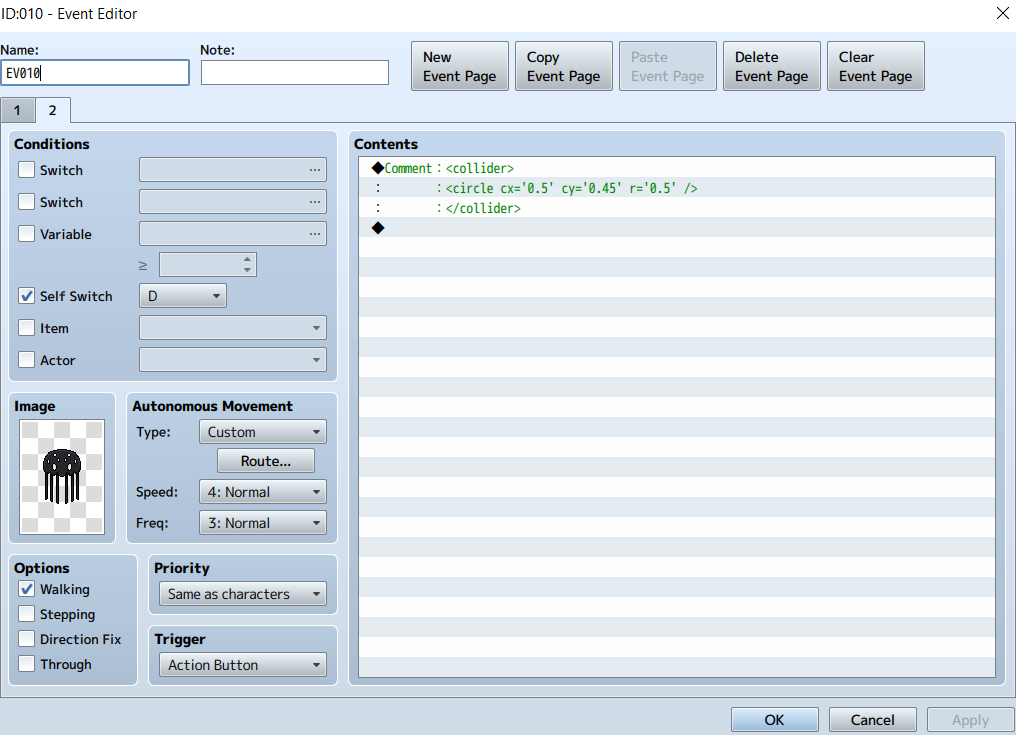Click the Copy Event Page button
Image resolution: width=1016 pixels, height=735 pixels.
tap(564, 66)
